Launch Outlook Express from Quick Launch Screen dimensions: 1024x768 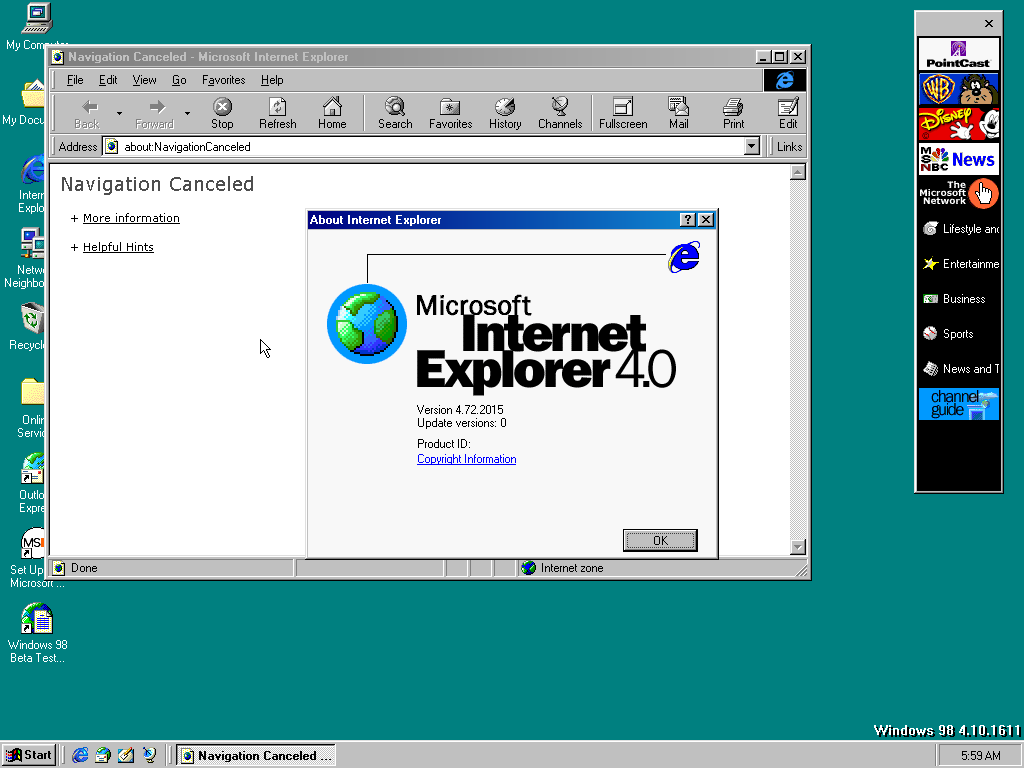(x=103, y=756)
